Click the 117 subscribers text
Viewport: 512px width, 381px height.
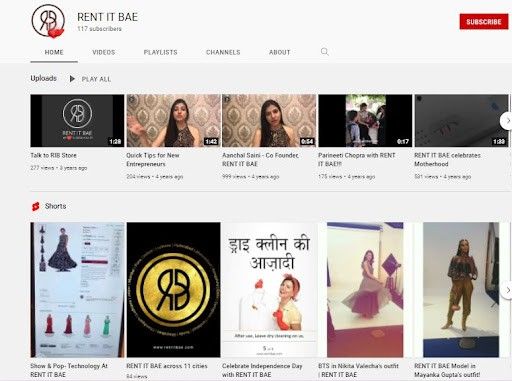coord(99,29)
